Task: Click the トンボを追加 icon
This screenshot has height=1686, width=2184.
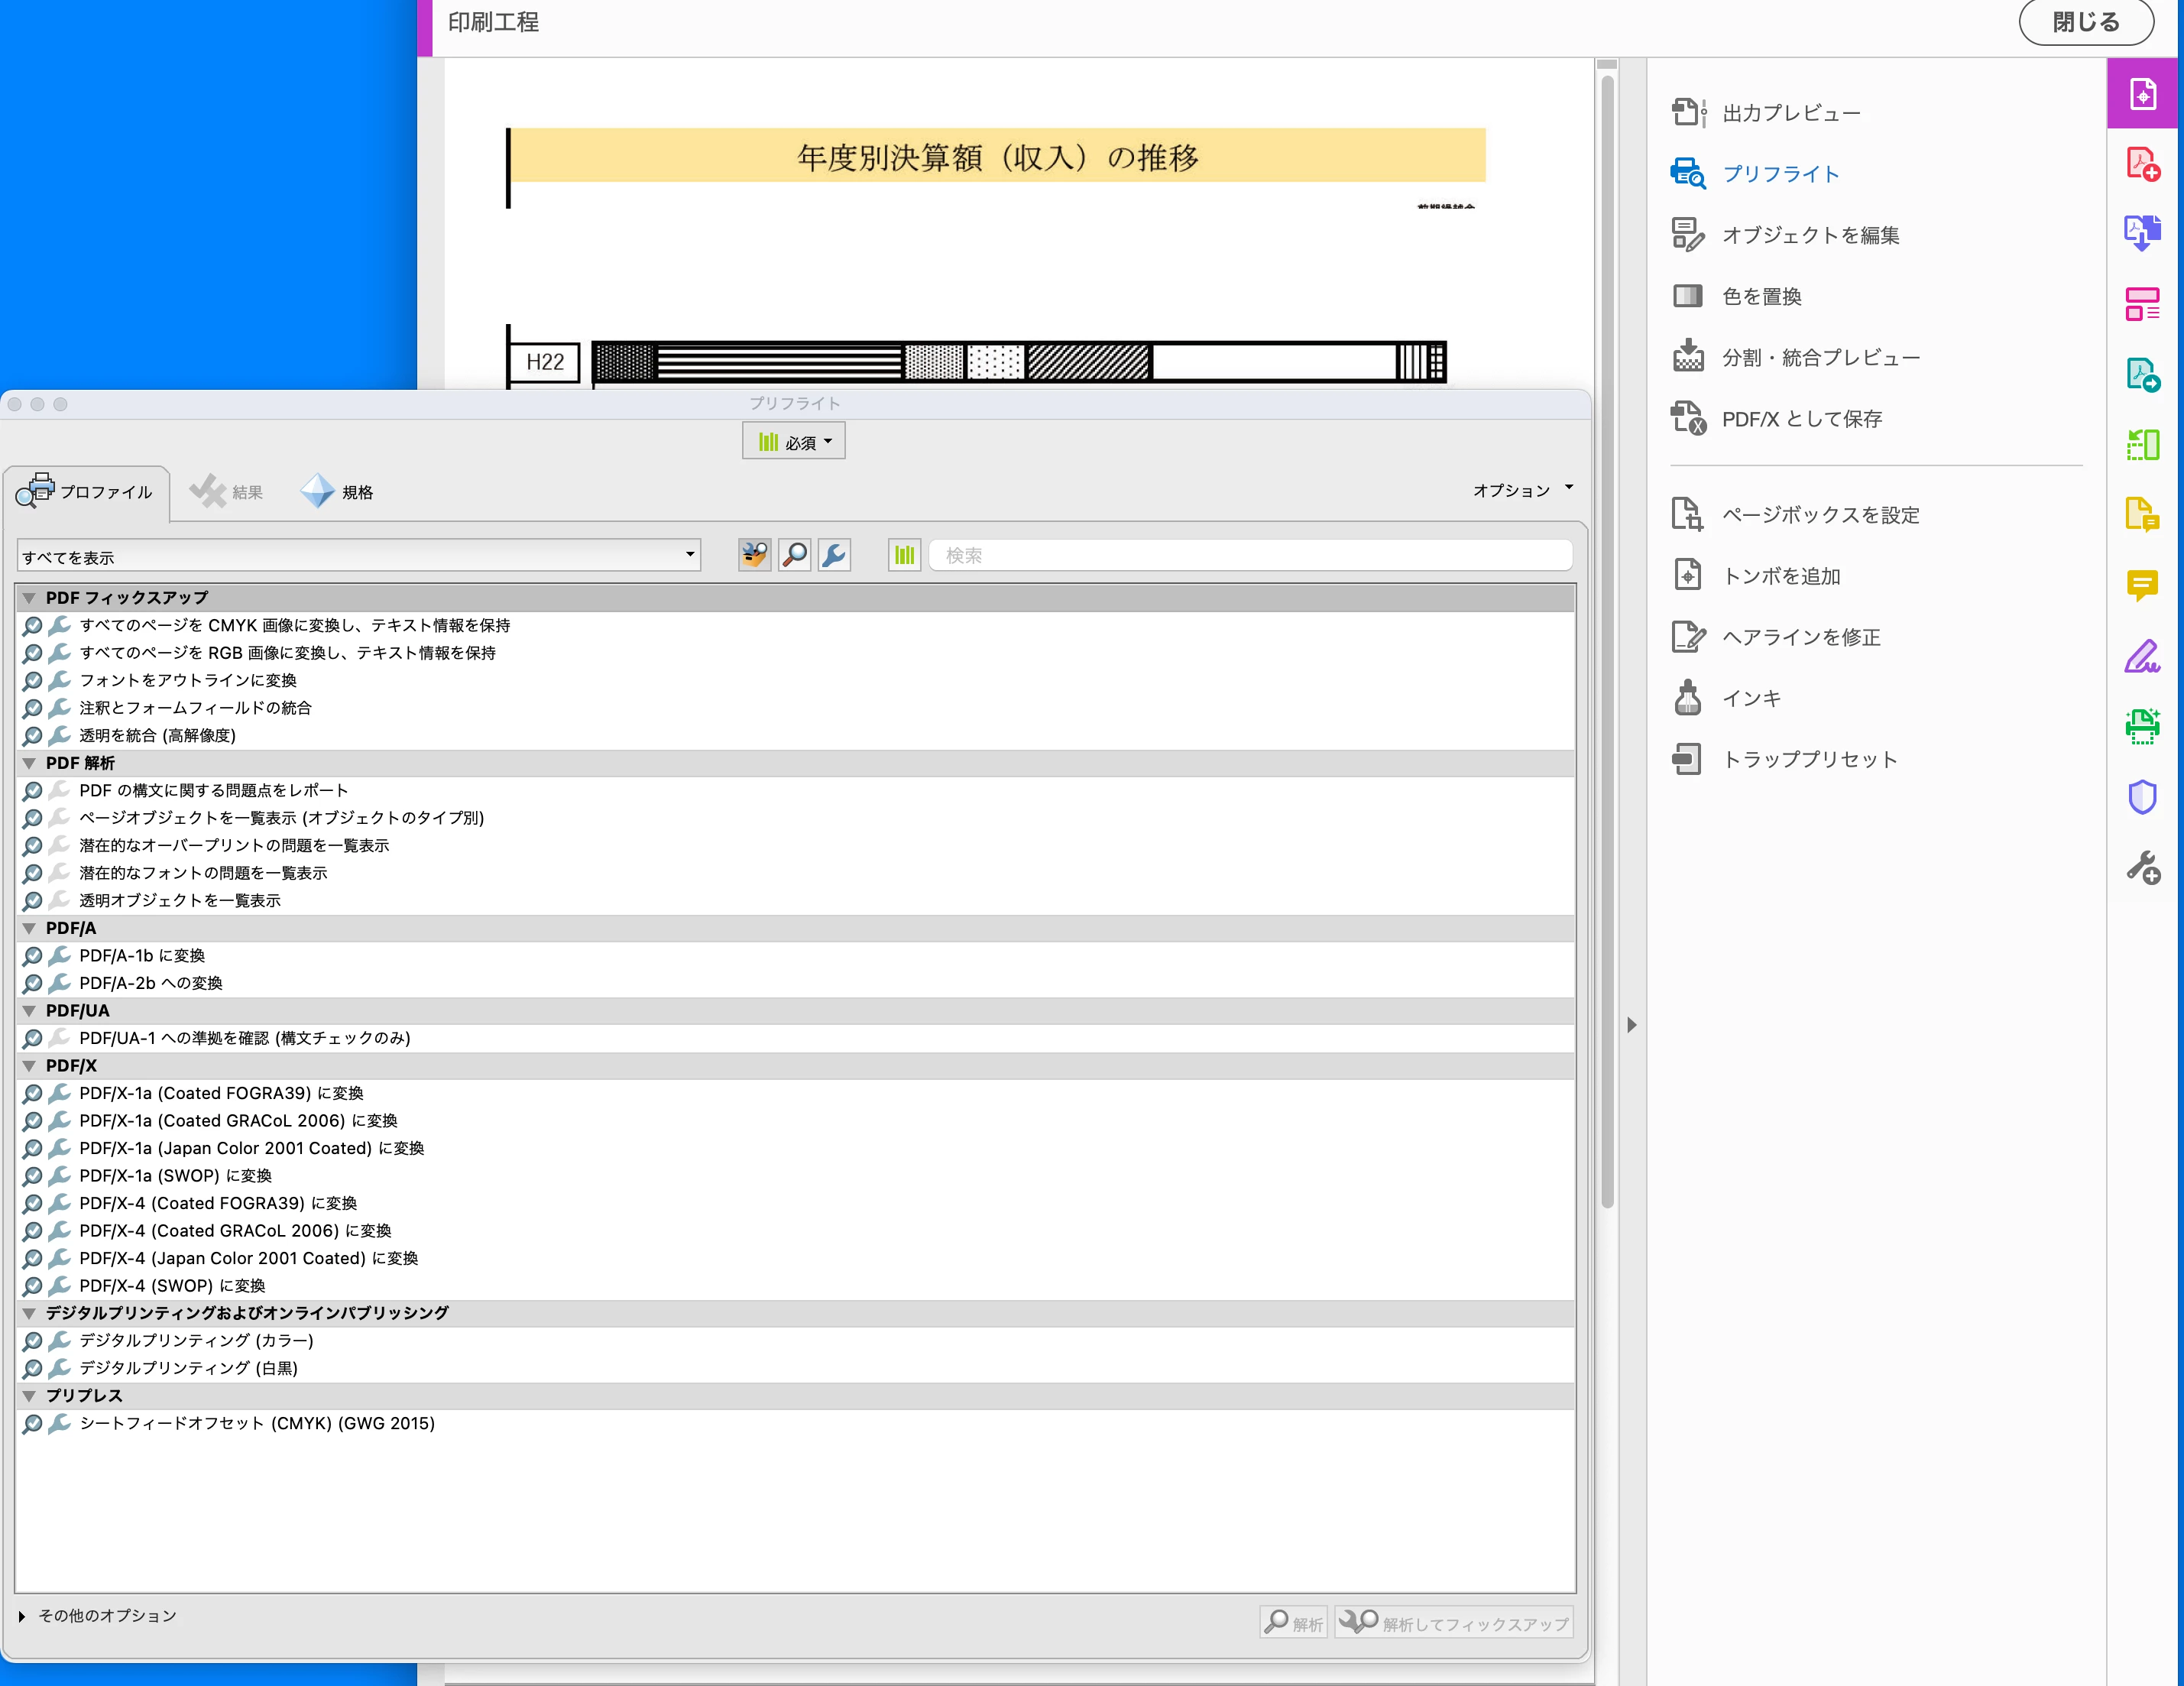Action: [1688, 576]
